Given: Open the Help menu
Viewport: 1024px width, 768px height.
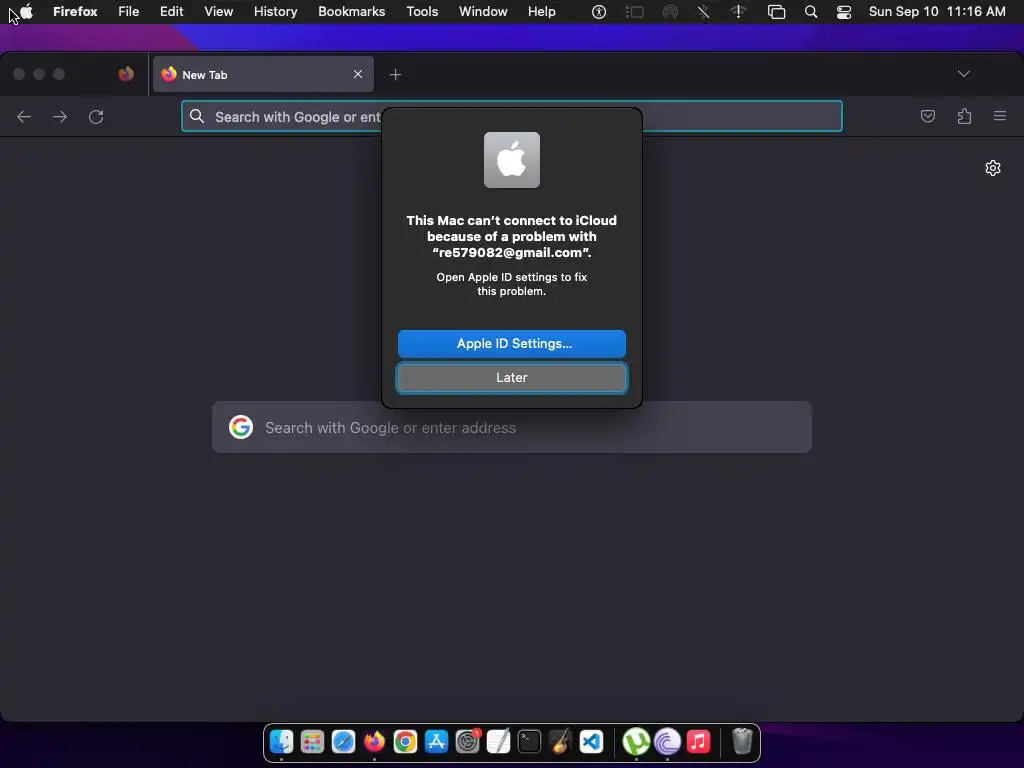Looking at the screenshot, I should 541,12.
